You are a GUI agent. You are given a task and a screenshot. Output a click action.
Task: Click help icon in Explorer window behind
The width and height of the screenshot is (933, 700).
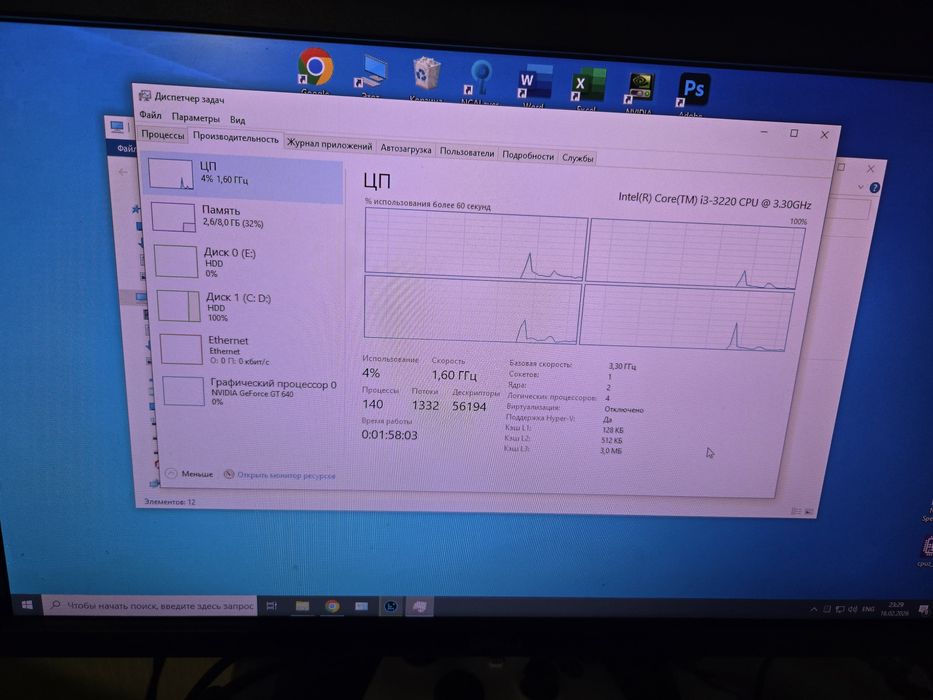click(x=874, y=188)
